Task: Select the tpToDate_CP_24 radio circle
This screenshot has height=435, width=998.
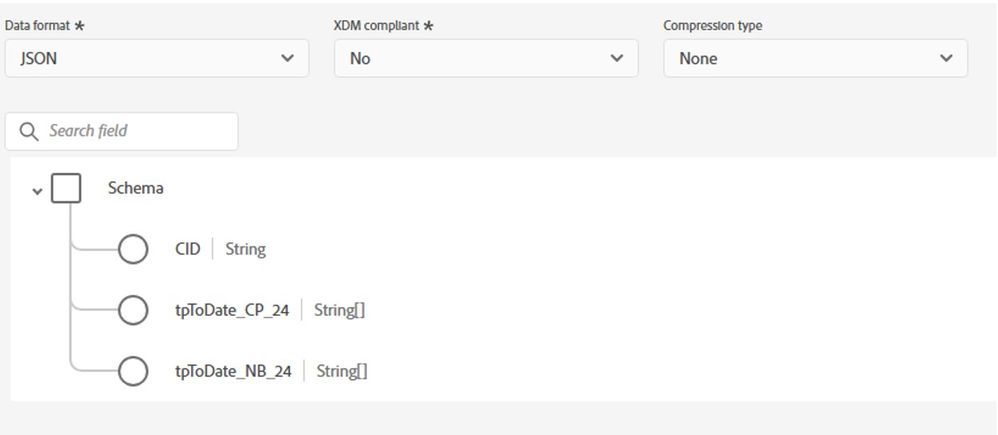Action: pos(133,310)
